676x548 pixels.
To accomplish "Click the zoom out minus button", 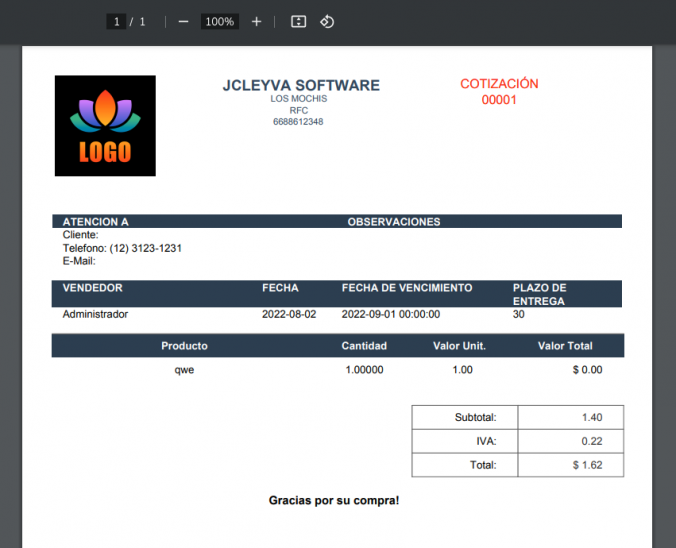I will click(x=183, y=21).
